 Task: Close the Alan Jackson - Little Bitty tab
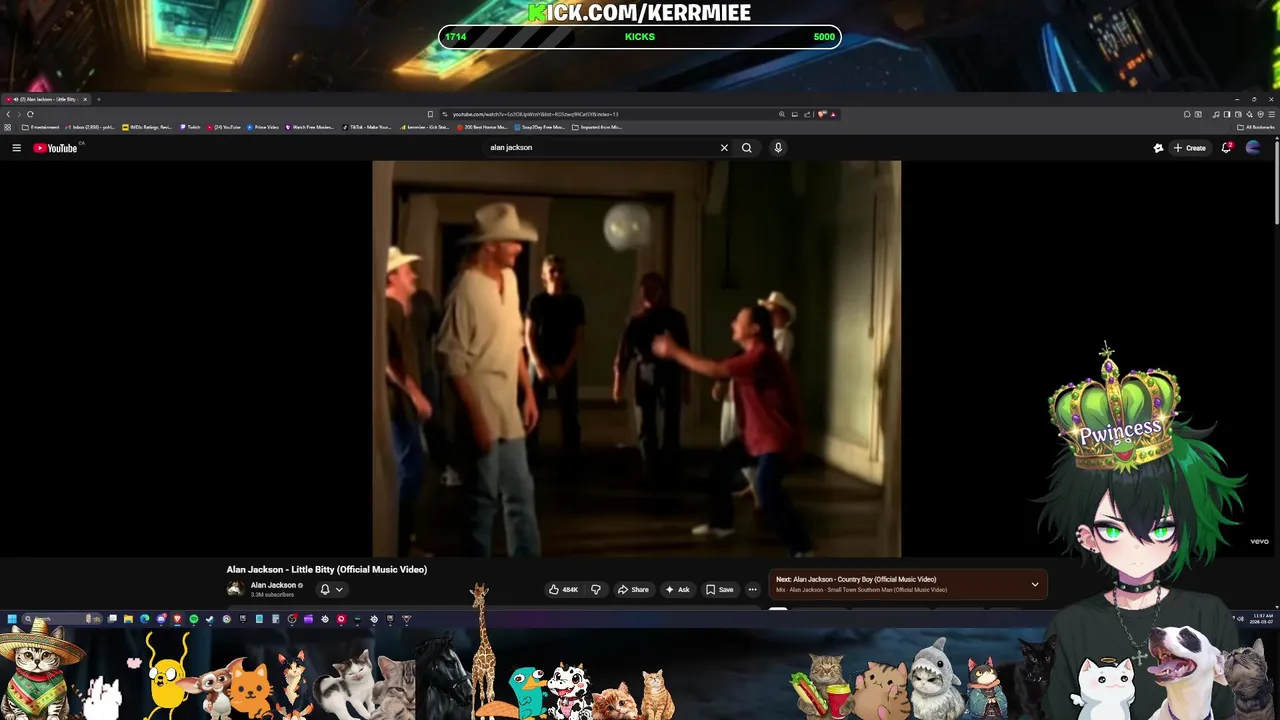pos(85,100)
